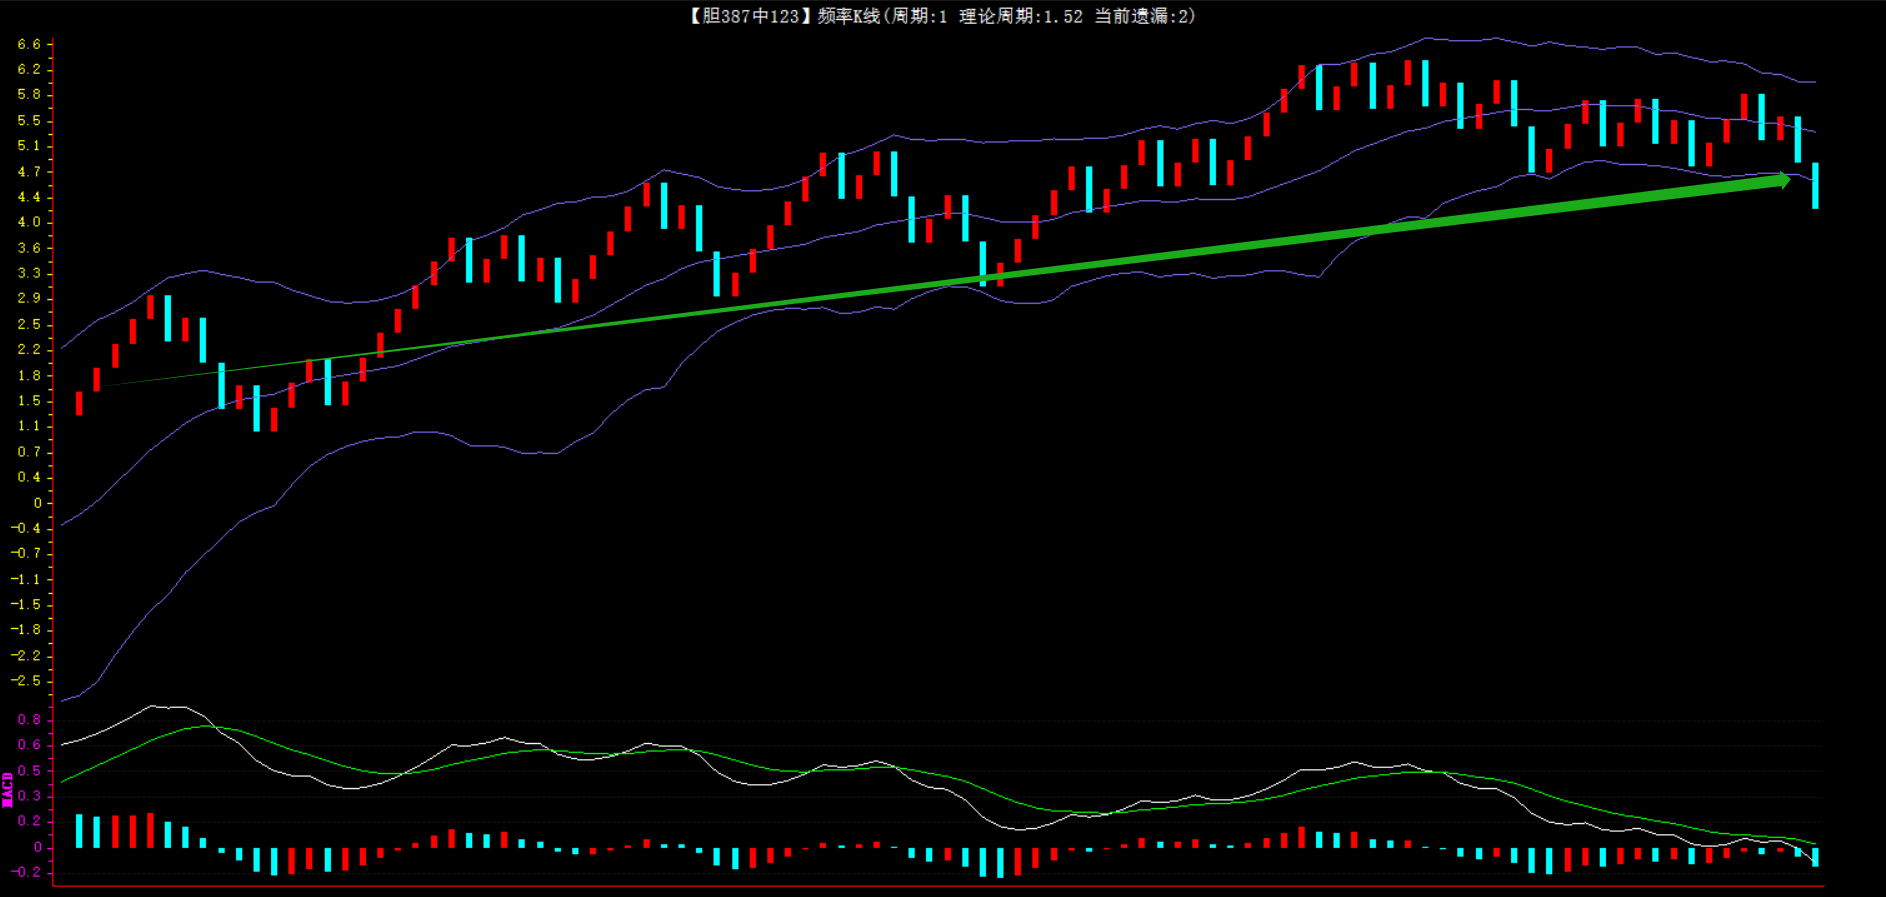This screenshot has height=897, width=1886.
Task: Click the 6.6 label on the price axis
Action: (29, 44)
